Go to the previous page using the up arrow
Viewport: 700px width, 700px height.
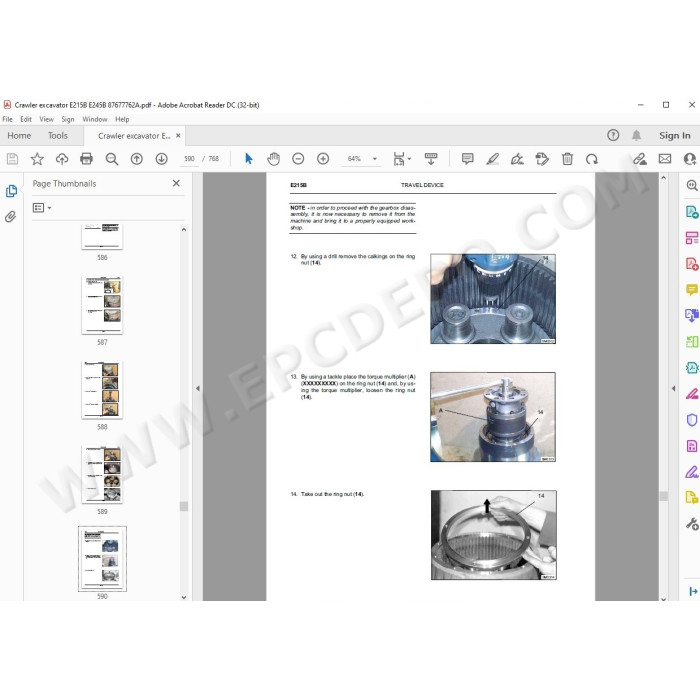coord(137,159)
